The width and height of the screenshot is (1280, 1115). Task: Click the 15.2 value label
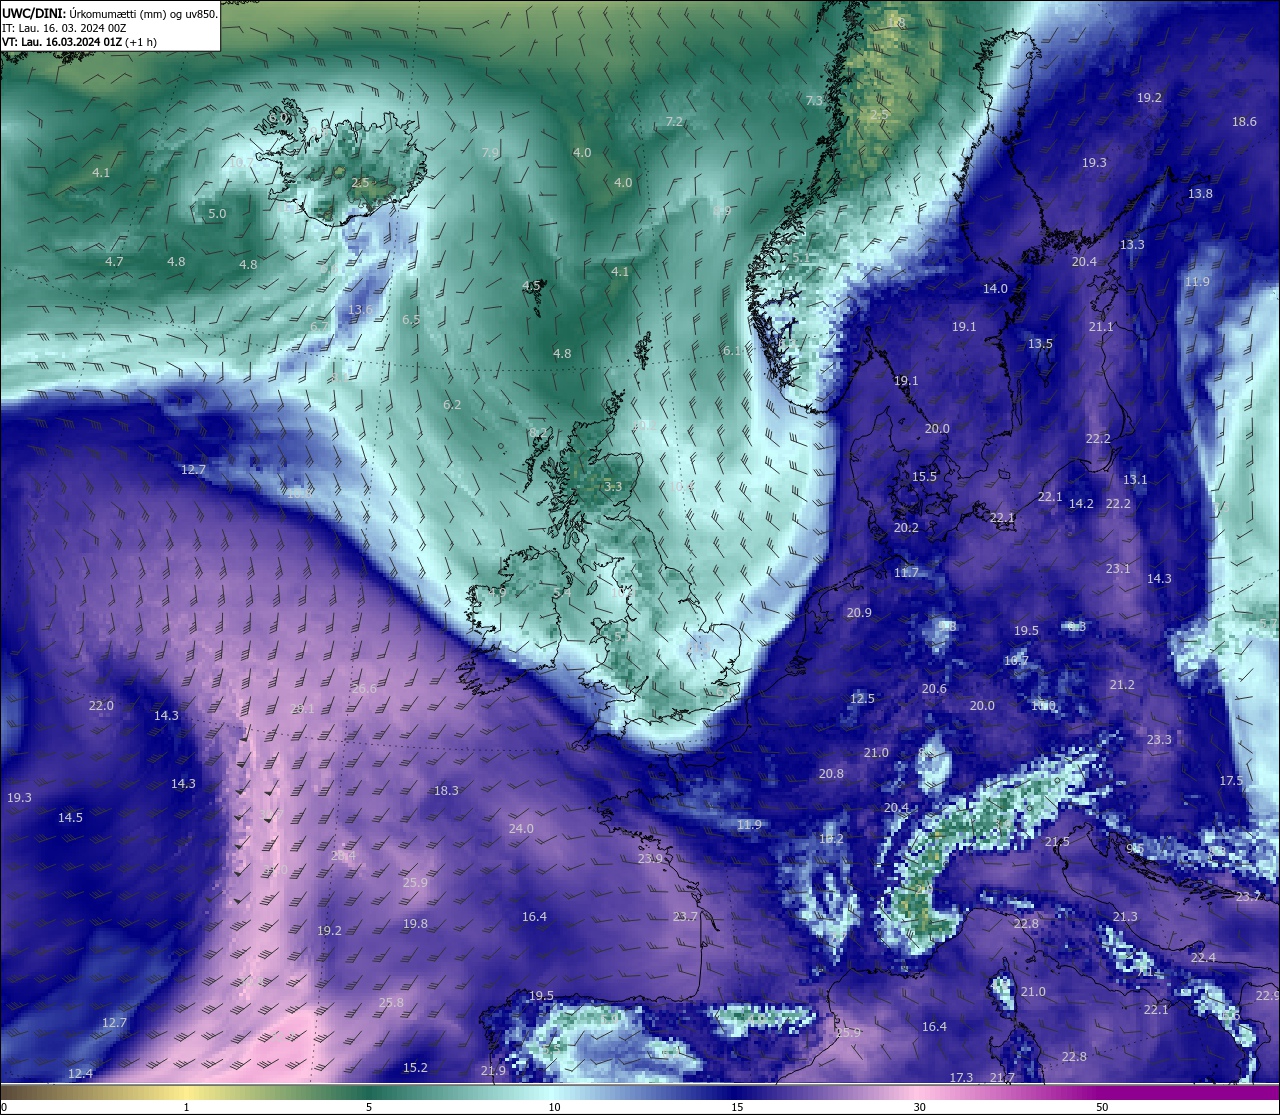415,1068
